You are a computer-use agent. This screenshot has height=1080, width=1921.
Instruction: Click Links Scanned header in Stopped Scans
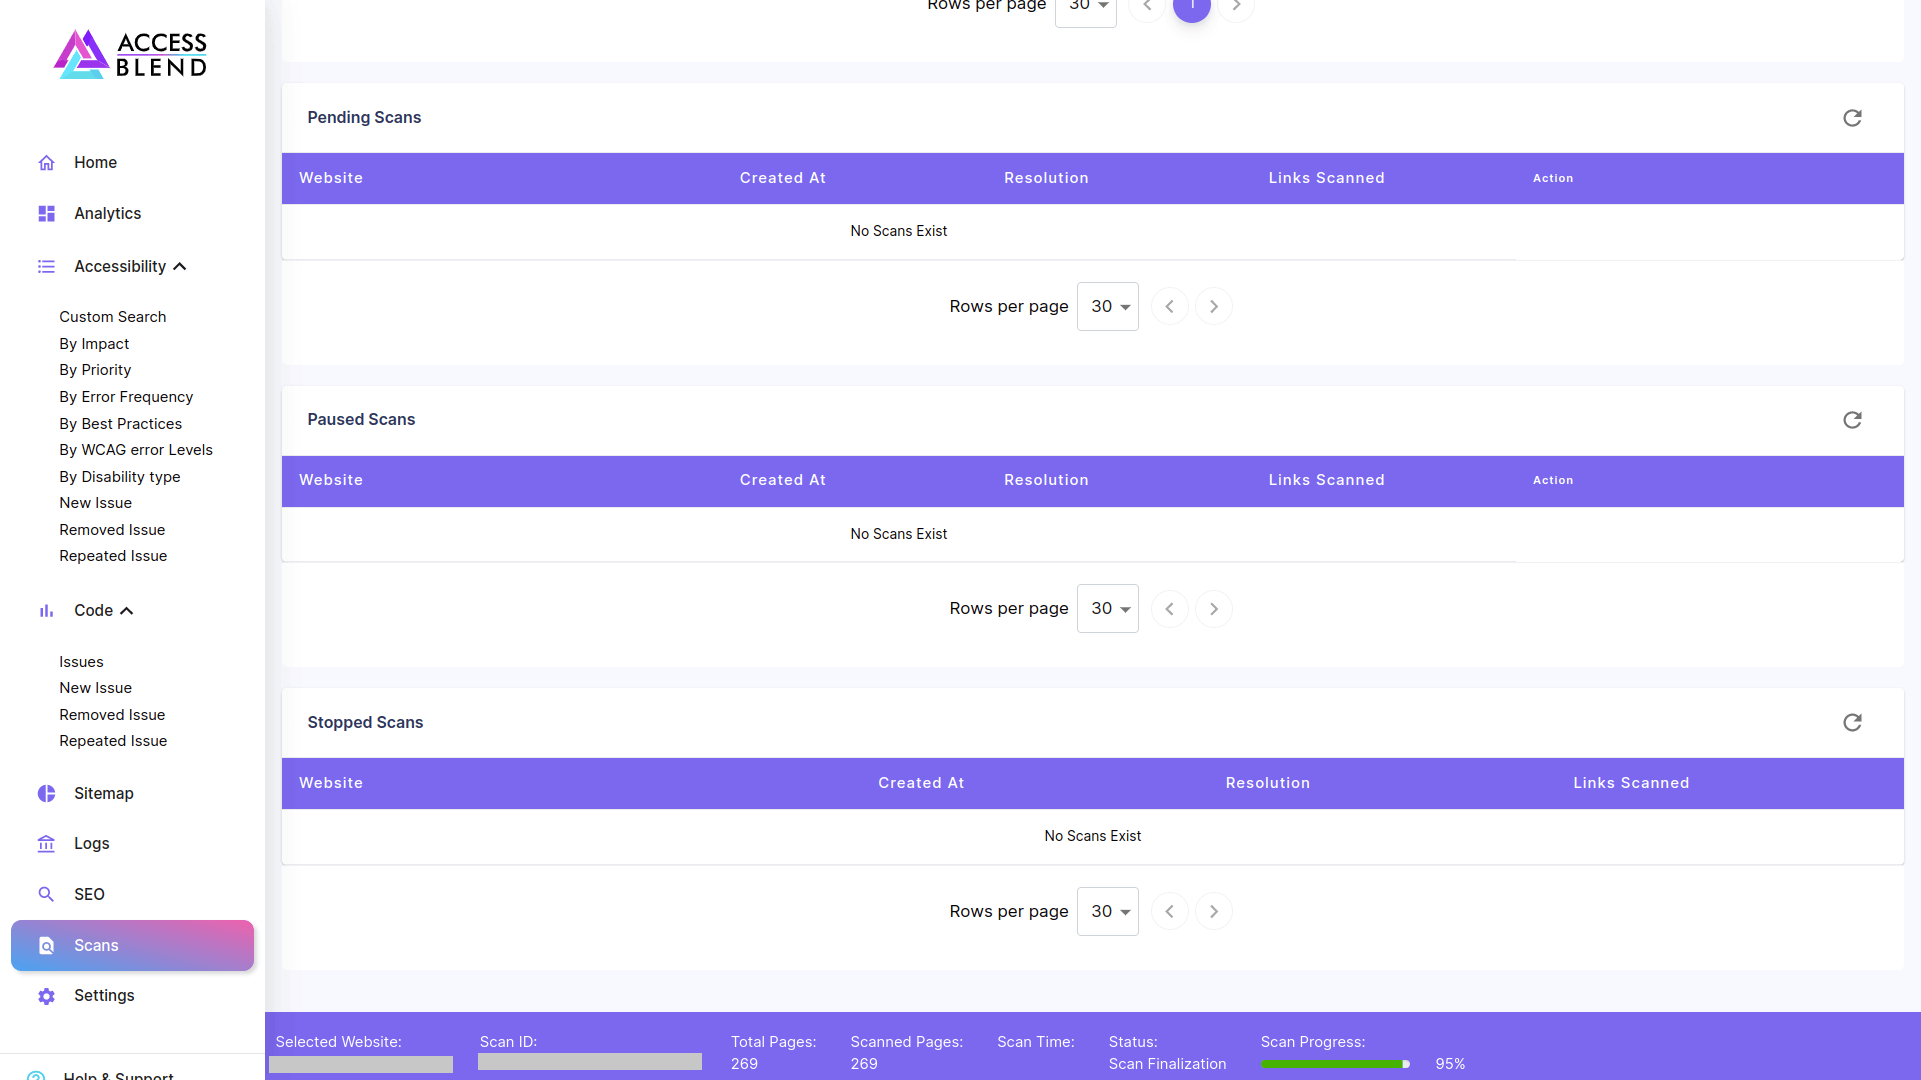point(1631,783)
